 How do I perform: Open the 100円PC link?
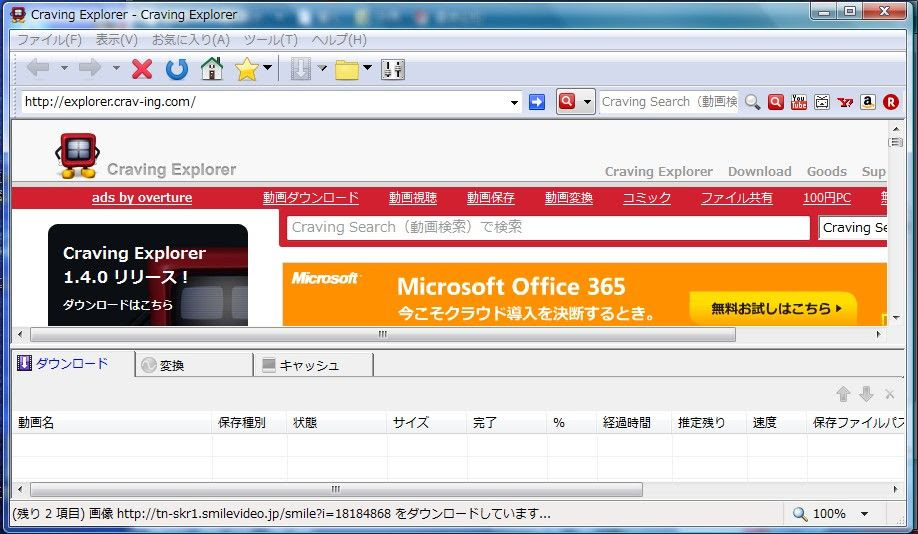(827, 198)
